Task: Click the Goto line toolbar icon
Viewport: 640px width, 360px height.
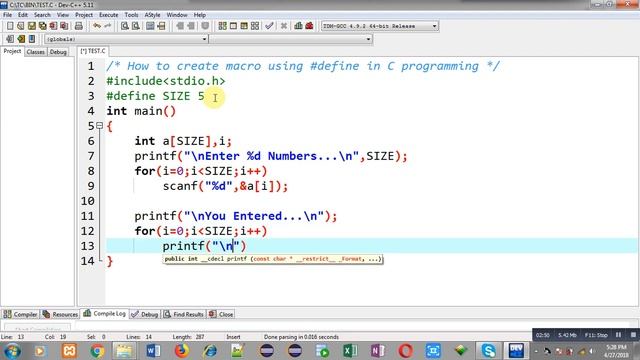Action: point(161,26)
